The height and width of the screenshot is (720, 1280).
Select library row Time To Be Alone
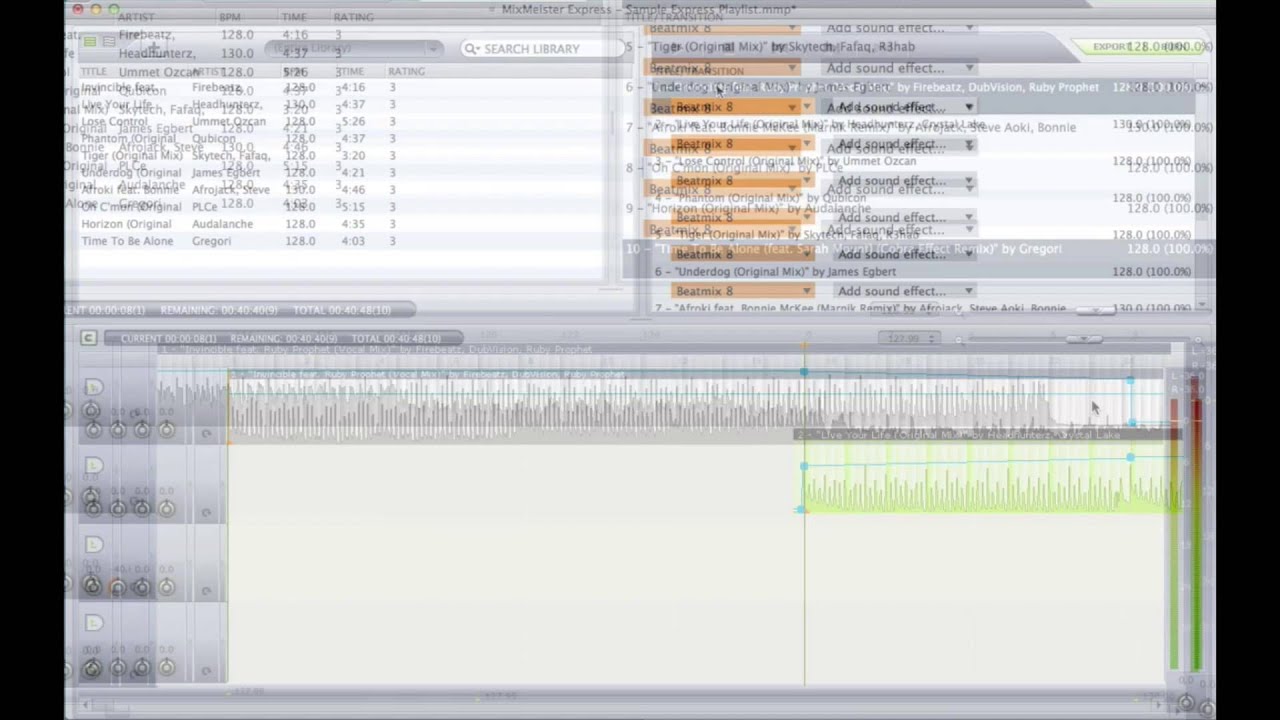click(x=340, y=241)
